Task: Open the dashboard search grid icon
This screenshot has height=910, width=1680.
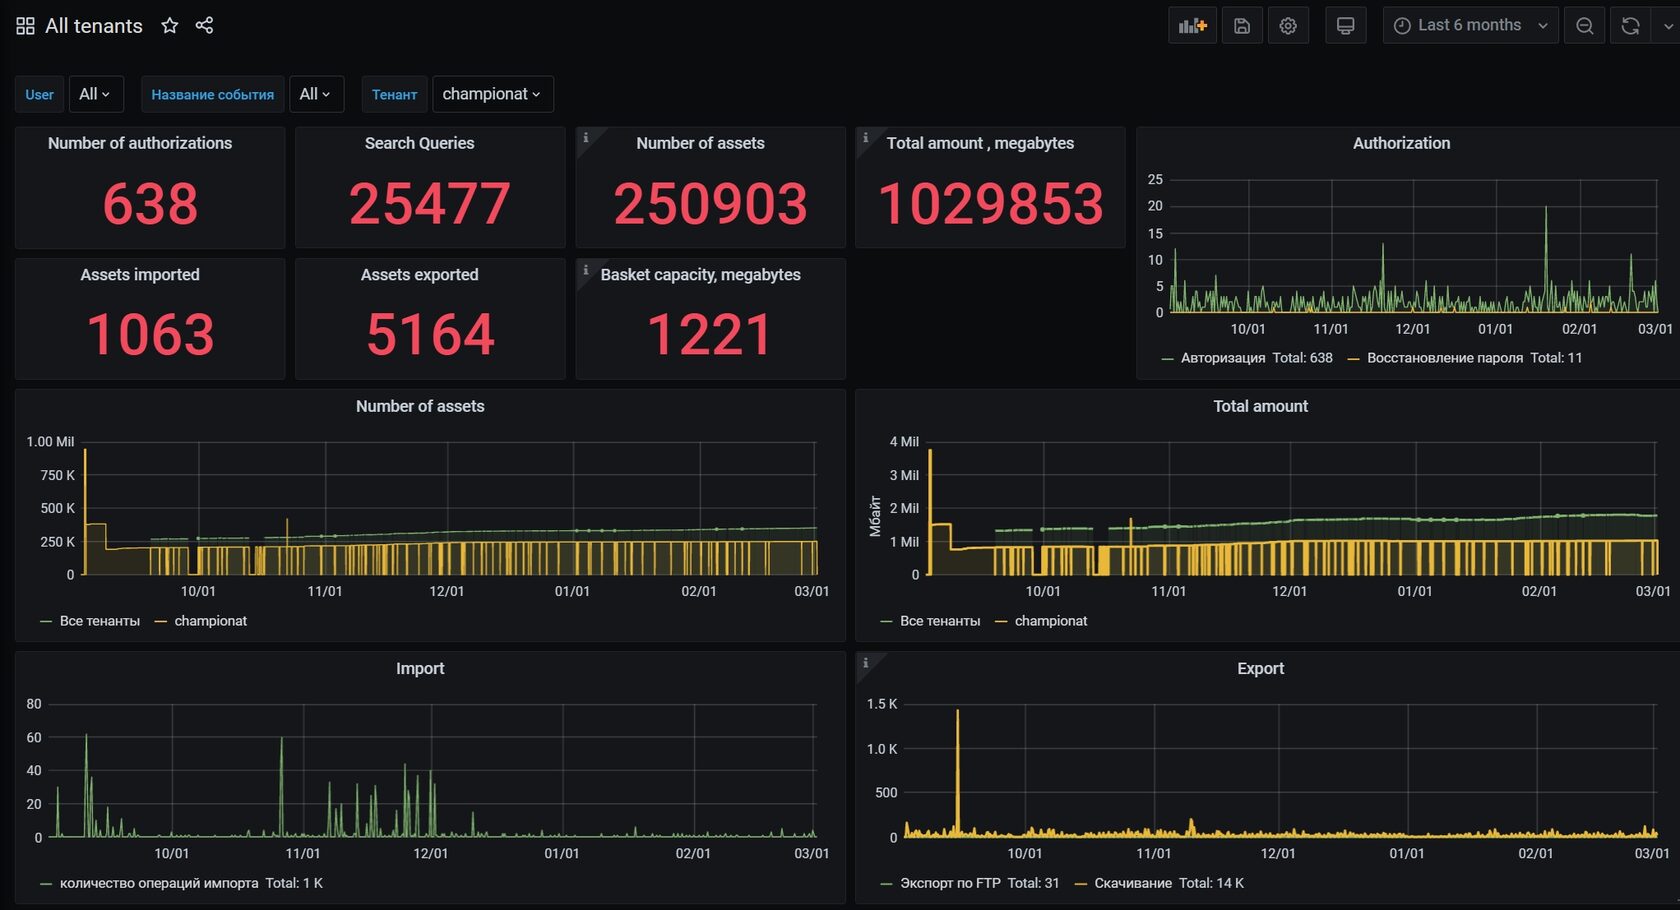Action: [25, 26]
